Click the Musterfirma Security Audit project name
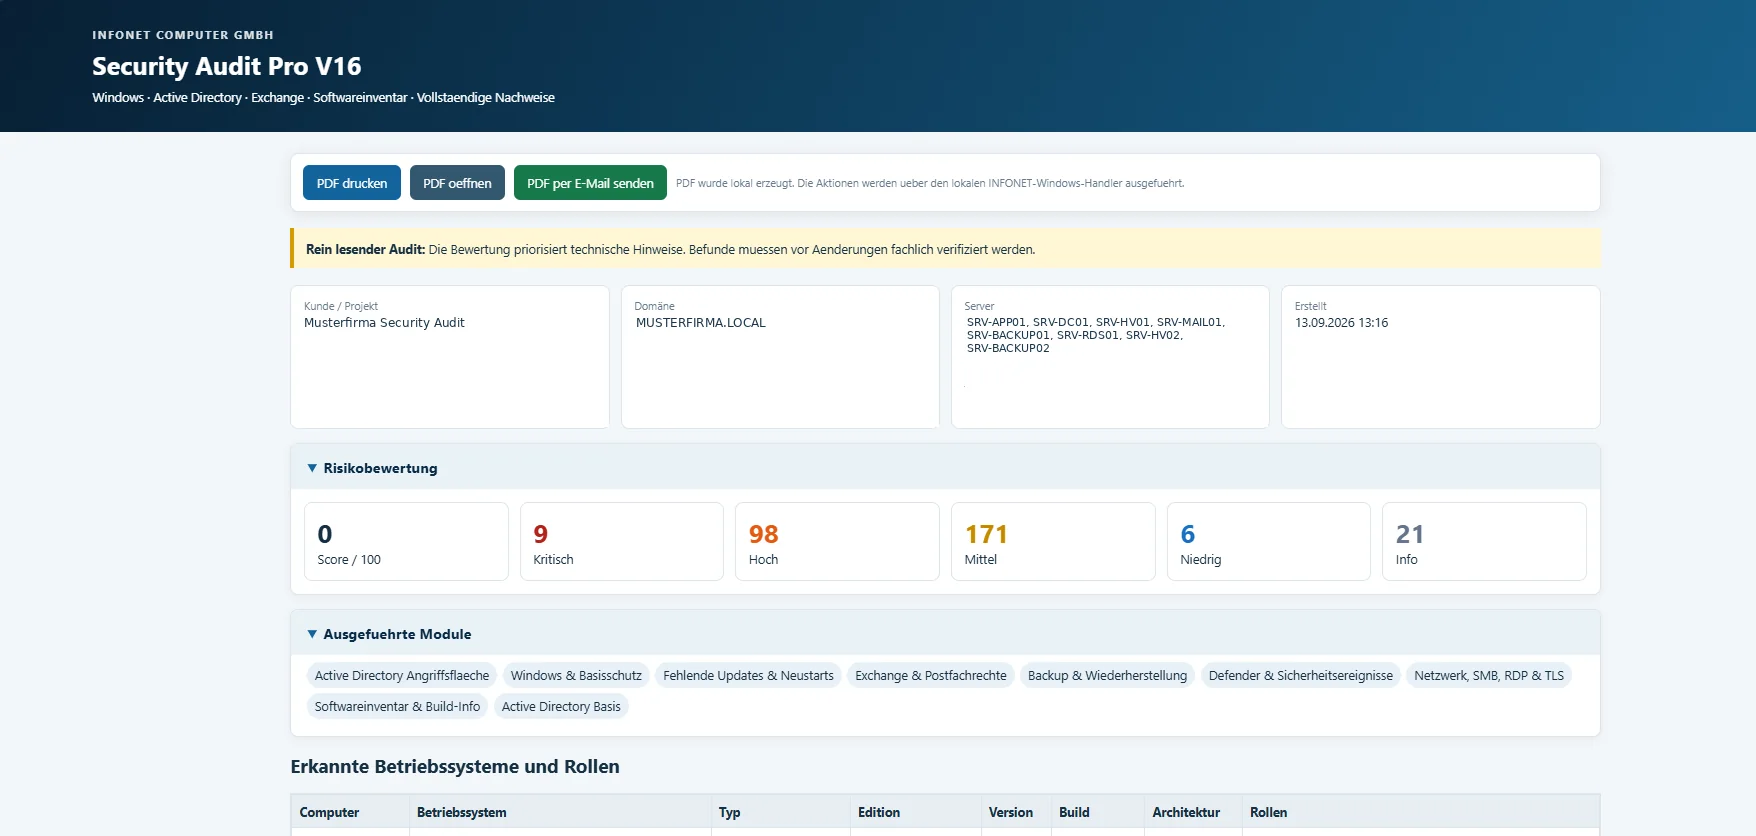This screenshot has height=836, width=1756. point(384,323)
